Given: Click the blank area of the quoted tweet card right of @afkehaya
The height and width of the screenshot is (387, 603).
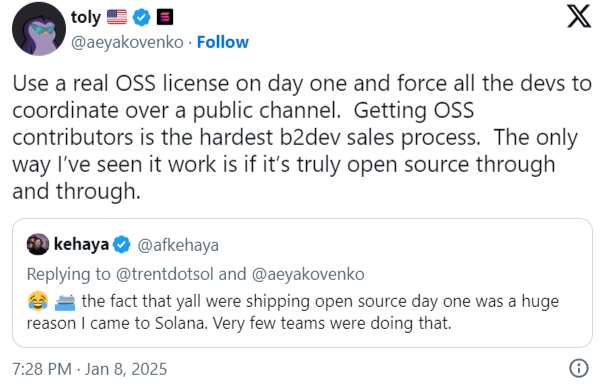Looking at the screenshot, I should point(404,245).
